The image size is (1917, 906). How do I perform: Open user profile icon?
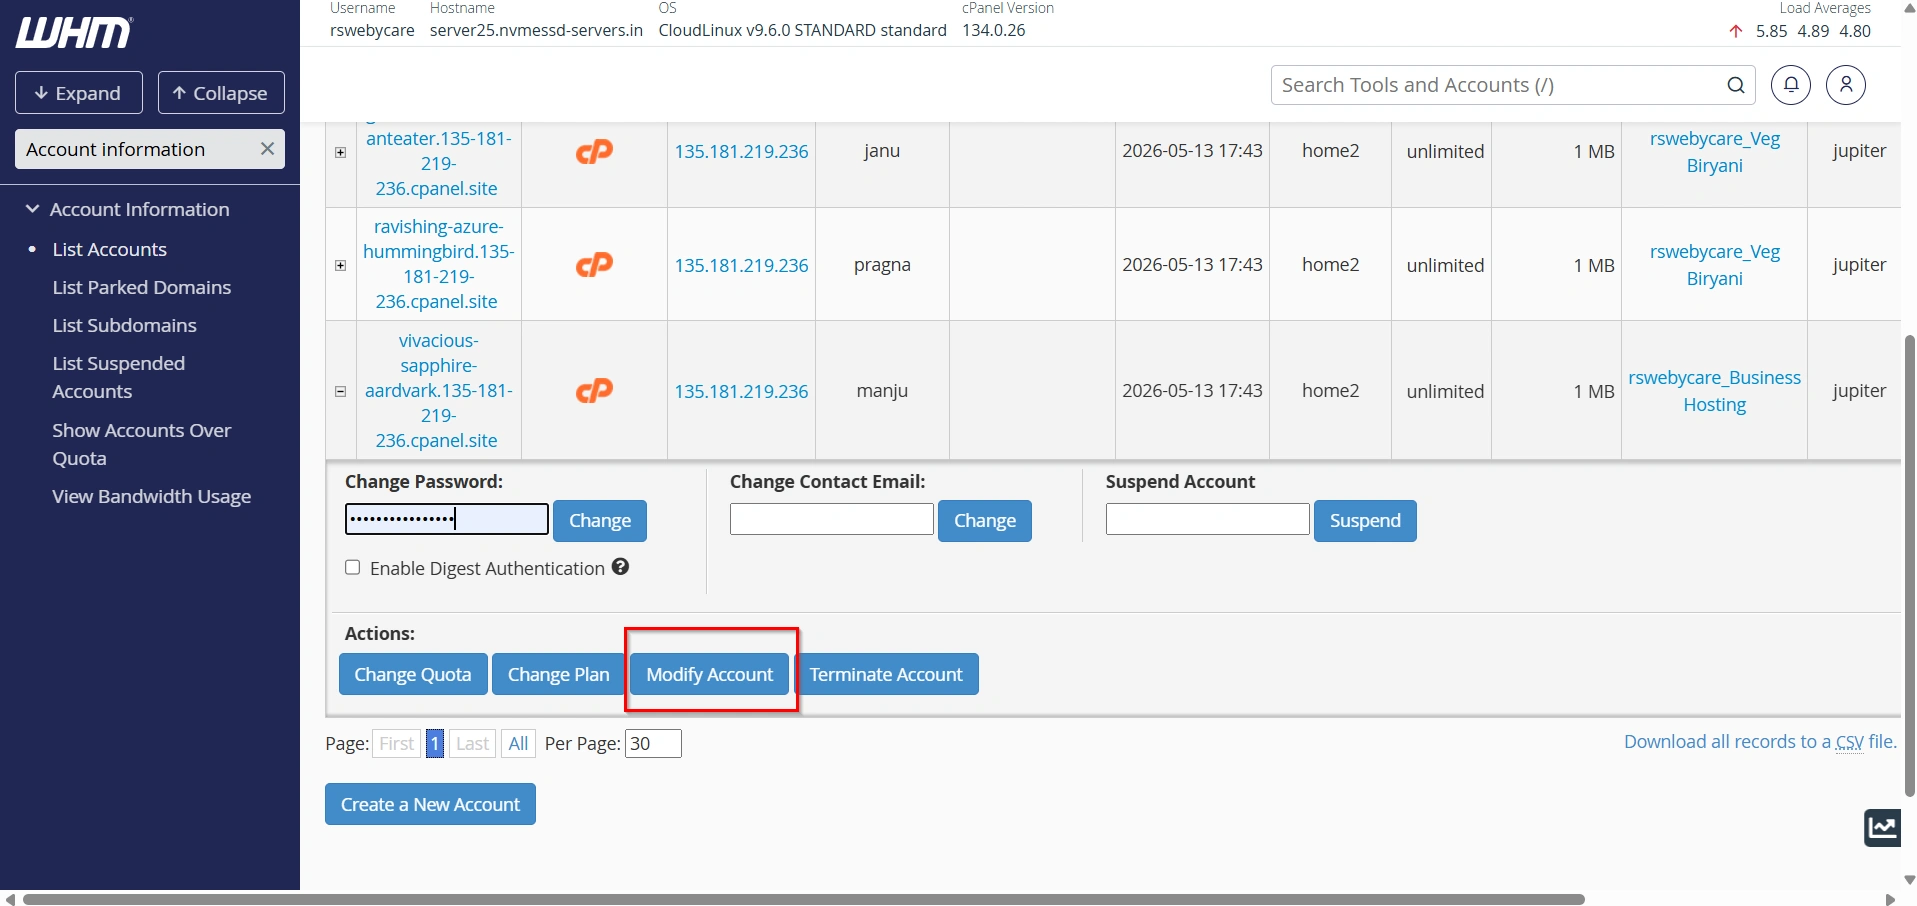(1846, 85)
